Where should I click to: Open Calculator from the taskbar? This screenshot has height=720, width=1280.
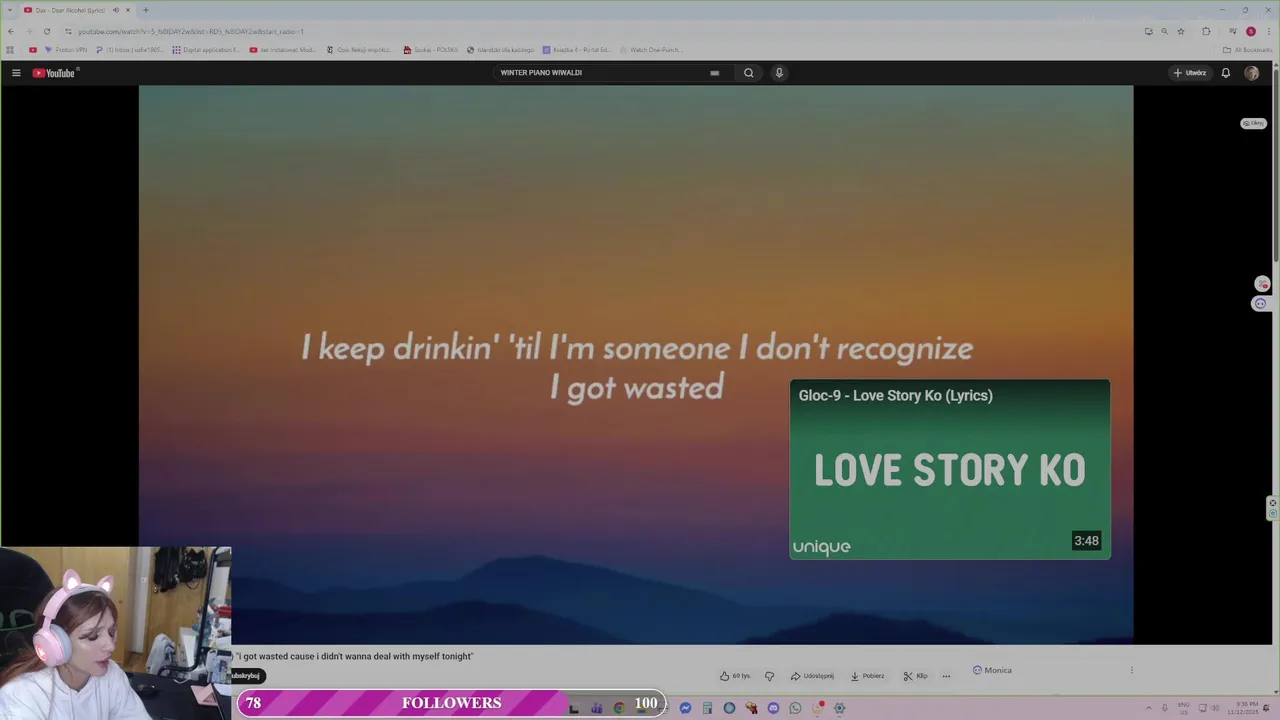(707, 708)
